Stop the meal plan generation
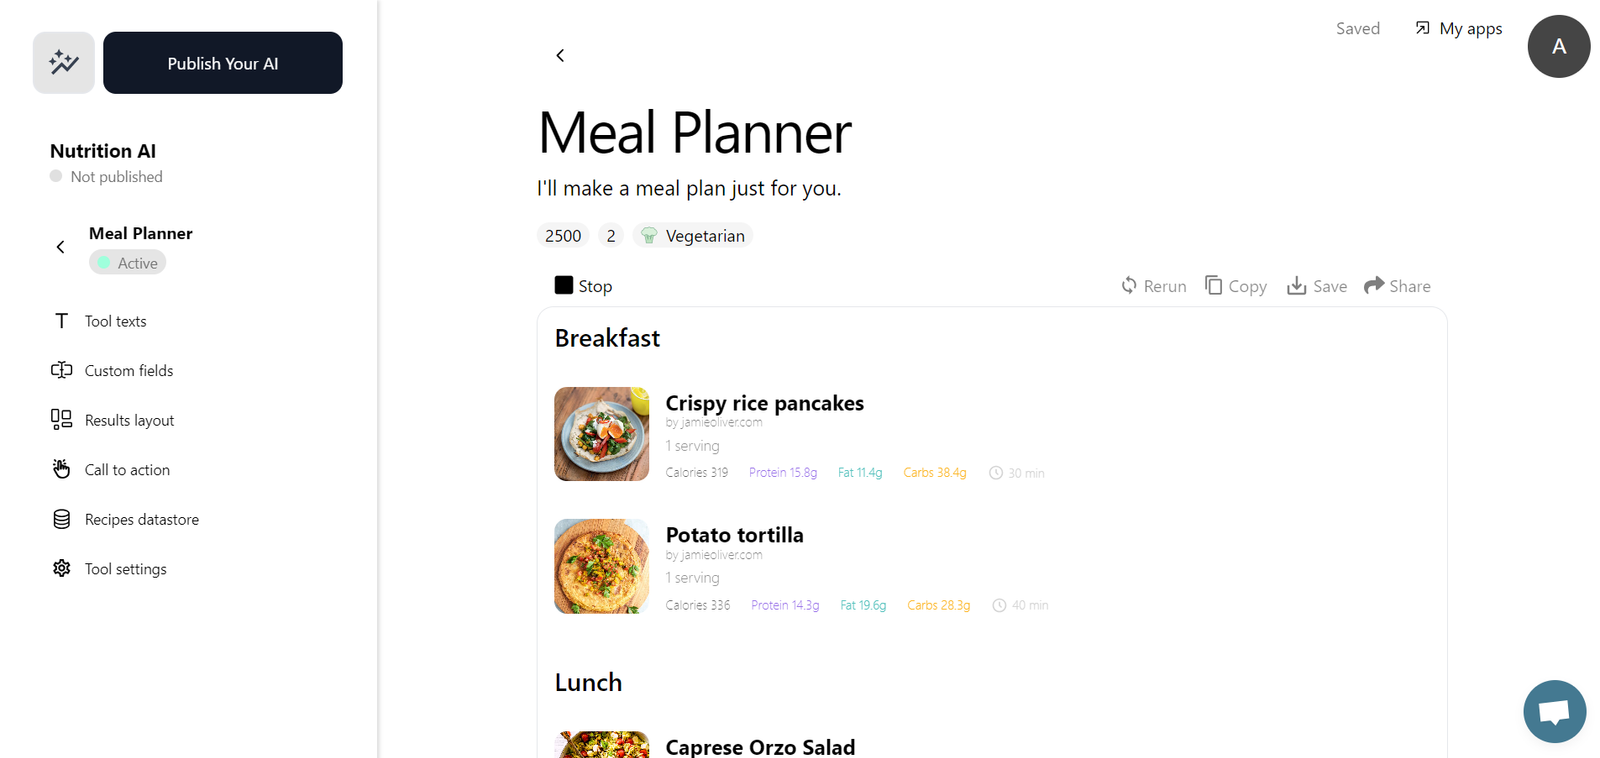 coord(583,286)
